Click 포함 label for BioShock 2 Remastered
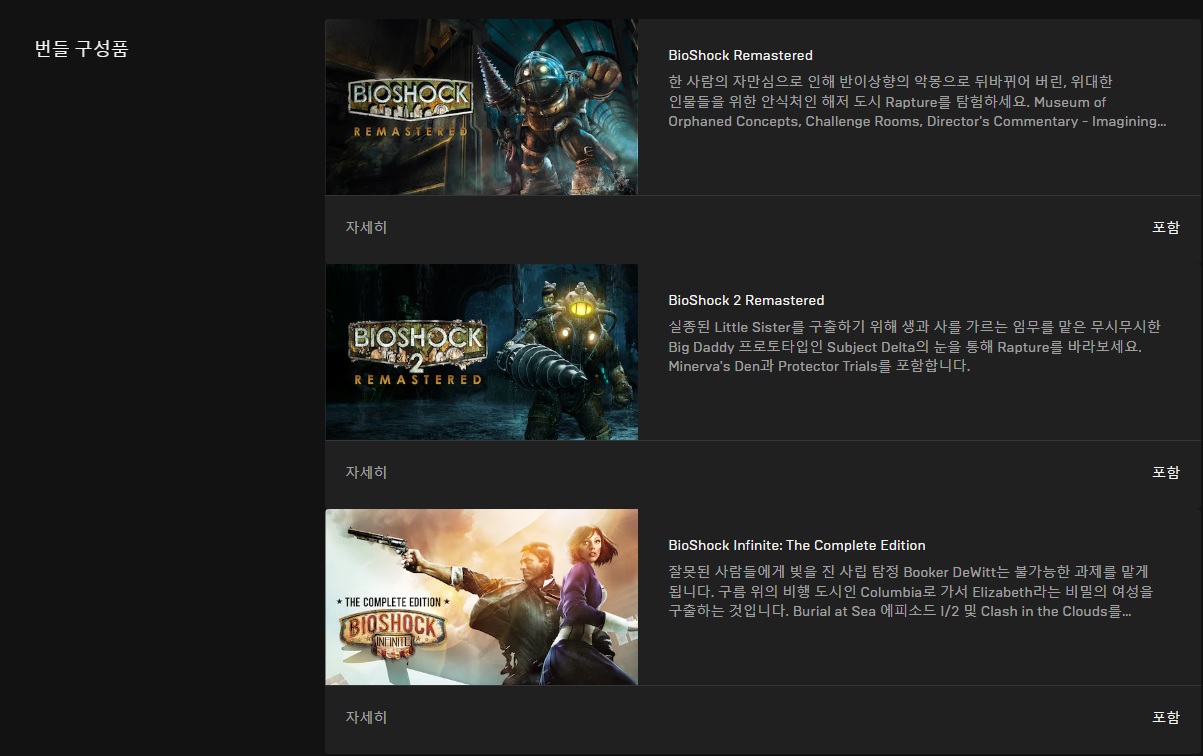 click(1166, 472)
